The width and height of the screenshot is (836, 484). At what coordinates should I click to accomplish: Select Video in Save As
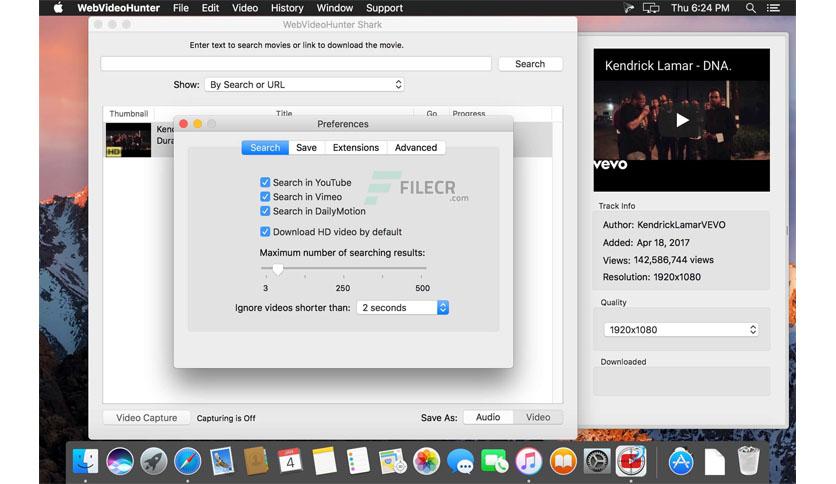[538, 417]
